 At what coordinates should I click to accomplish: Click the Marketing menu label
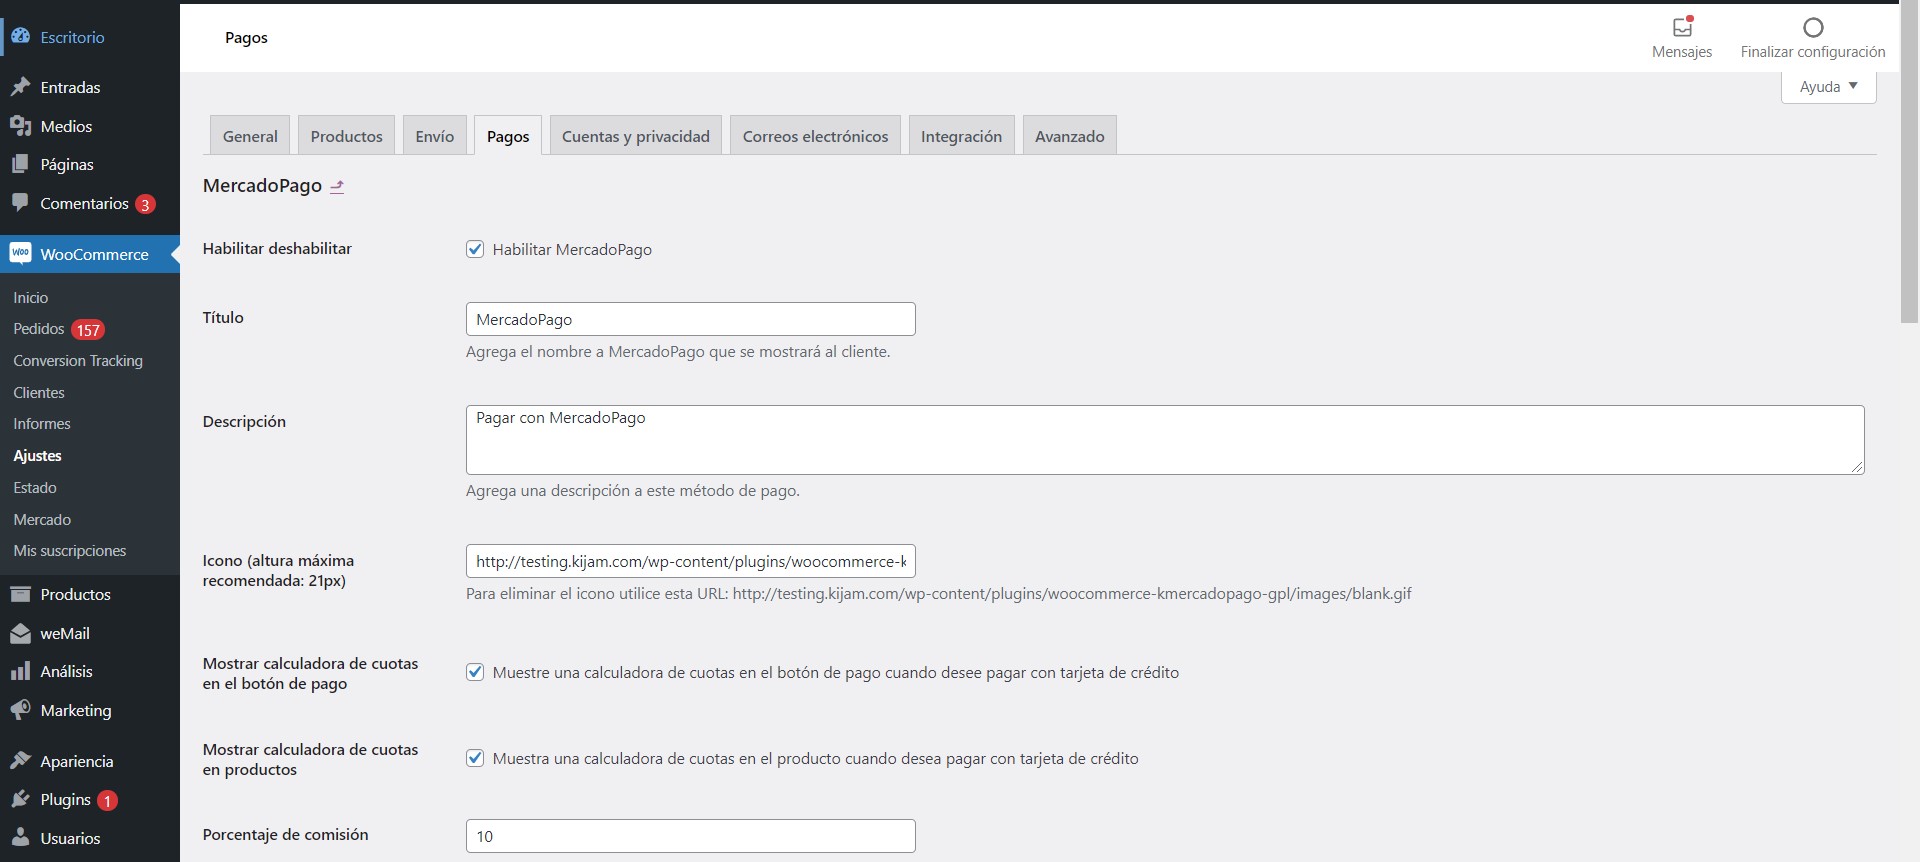point(76,710)
